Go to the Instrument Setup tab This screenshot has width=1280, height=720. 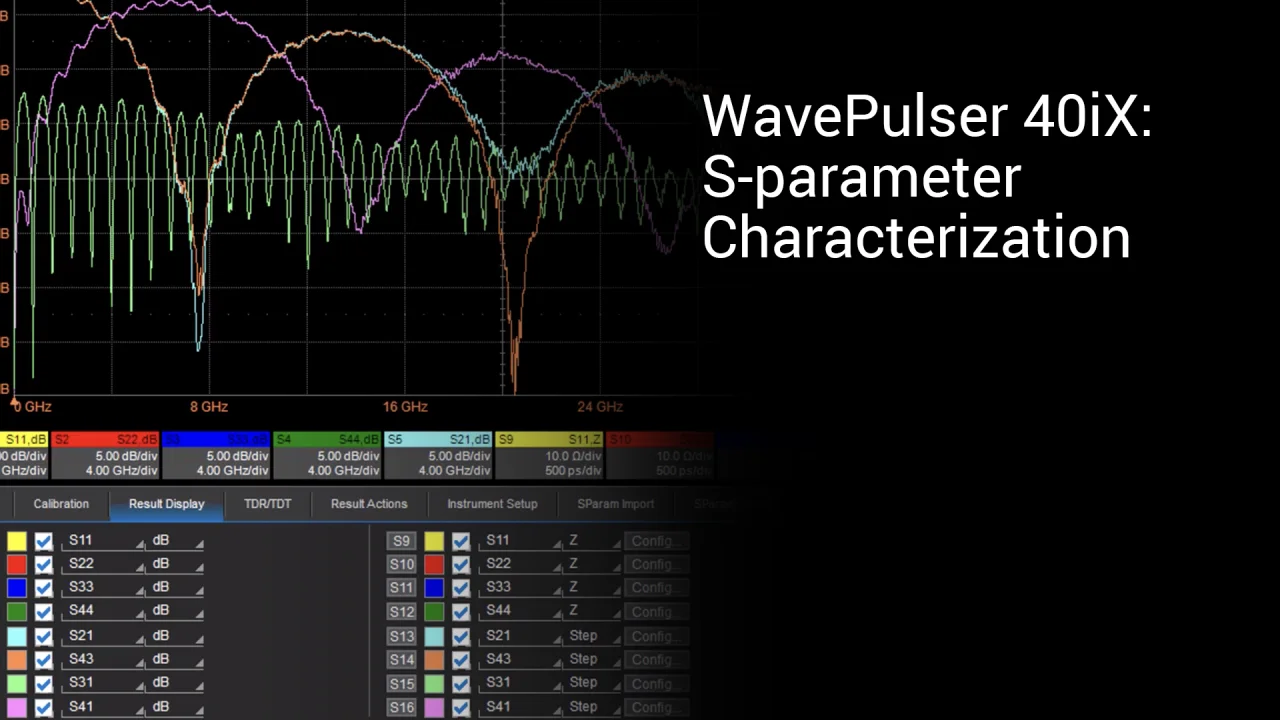tap(492, 504)
